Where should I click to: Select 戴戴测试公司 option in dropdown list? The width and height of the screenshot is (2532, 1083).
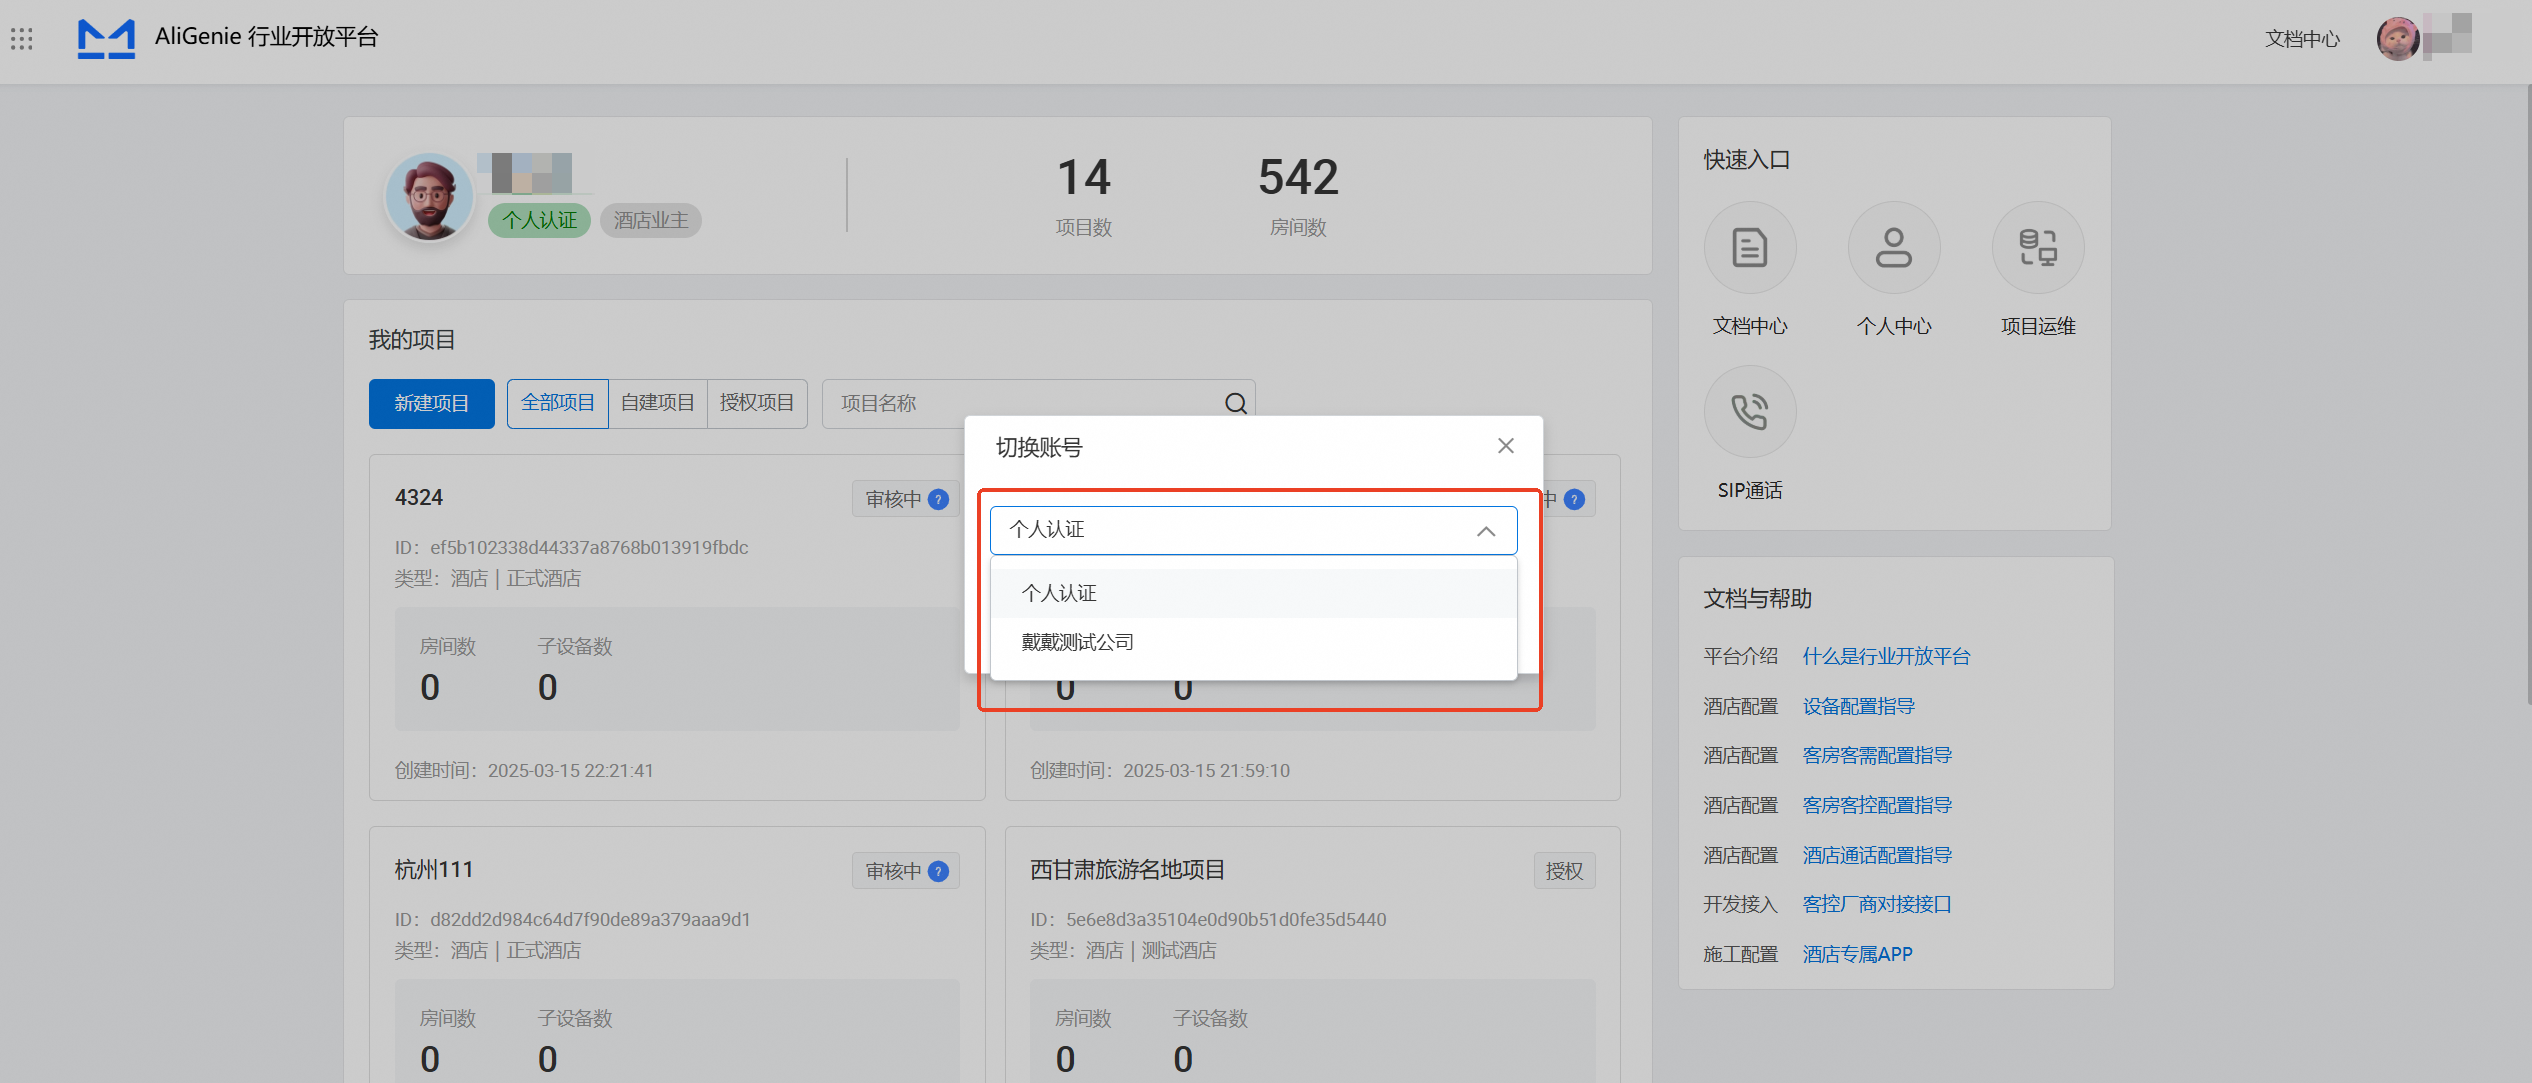(x=1254, y=642)
